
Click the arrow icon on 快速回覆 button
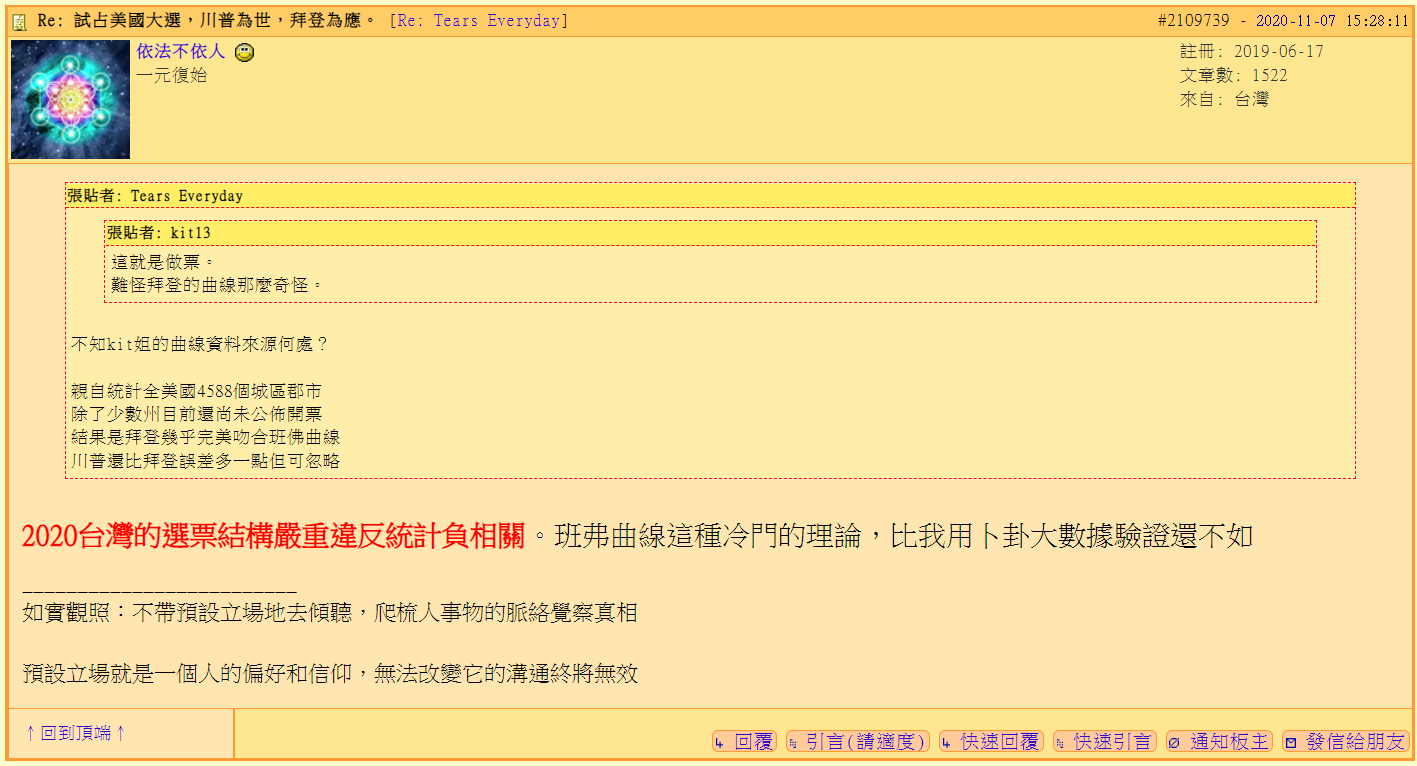tap(947, 741)
